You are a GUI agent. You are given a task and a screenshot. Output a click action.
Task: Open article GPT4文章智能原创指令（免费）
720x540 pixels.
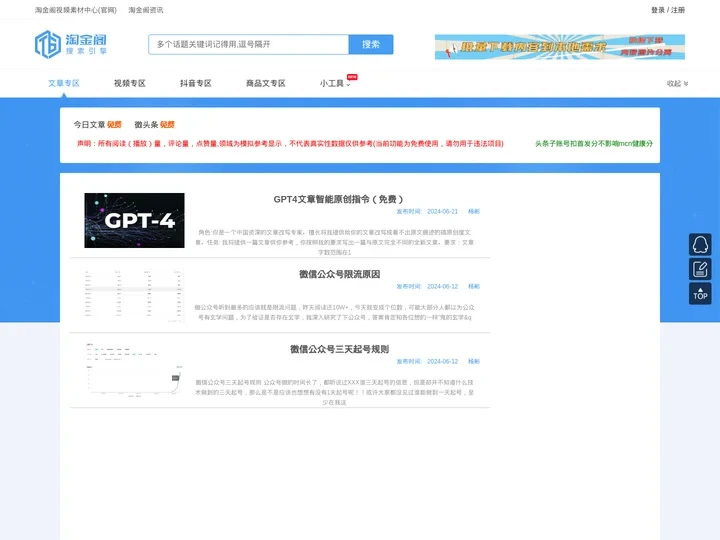point(338,199)
